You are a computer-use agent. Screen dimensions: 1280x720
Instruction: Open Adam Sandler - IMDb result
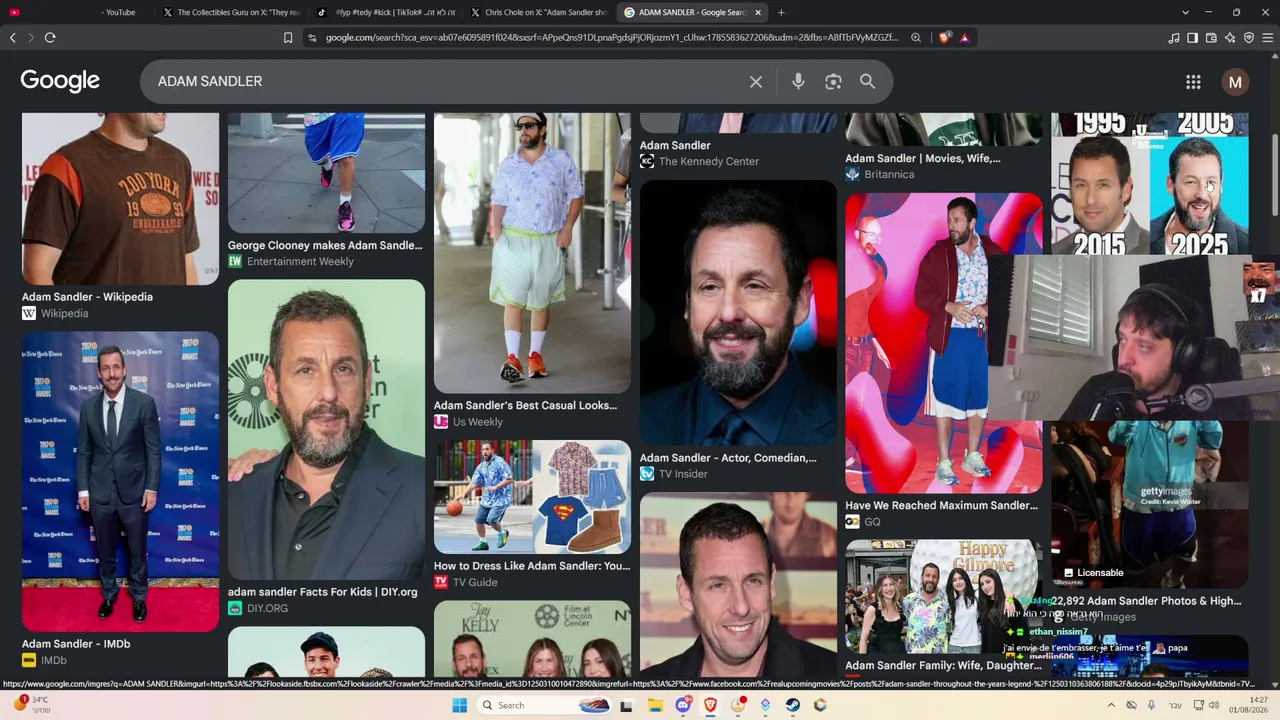click(76, 644)
